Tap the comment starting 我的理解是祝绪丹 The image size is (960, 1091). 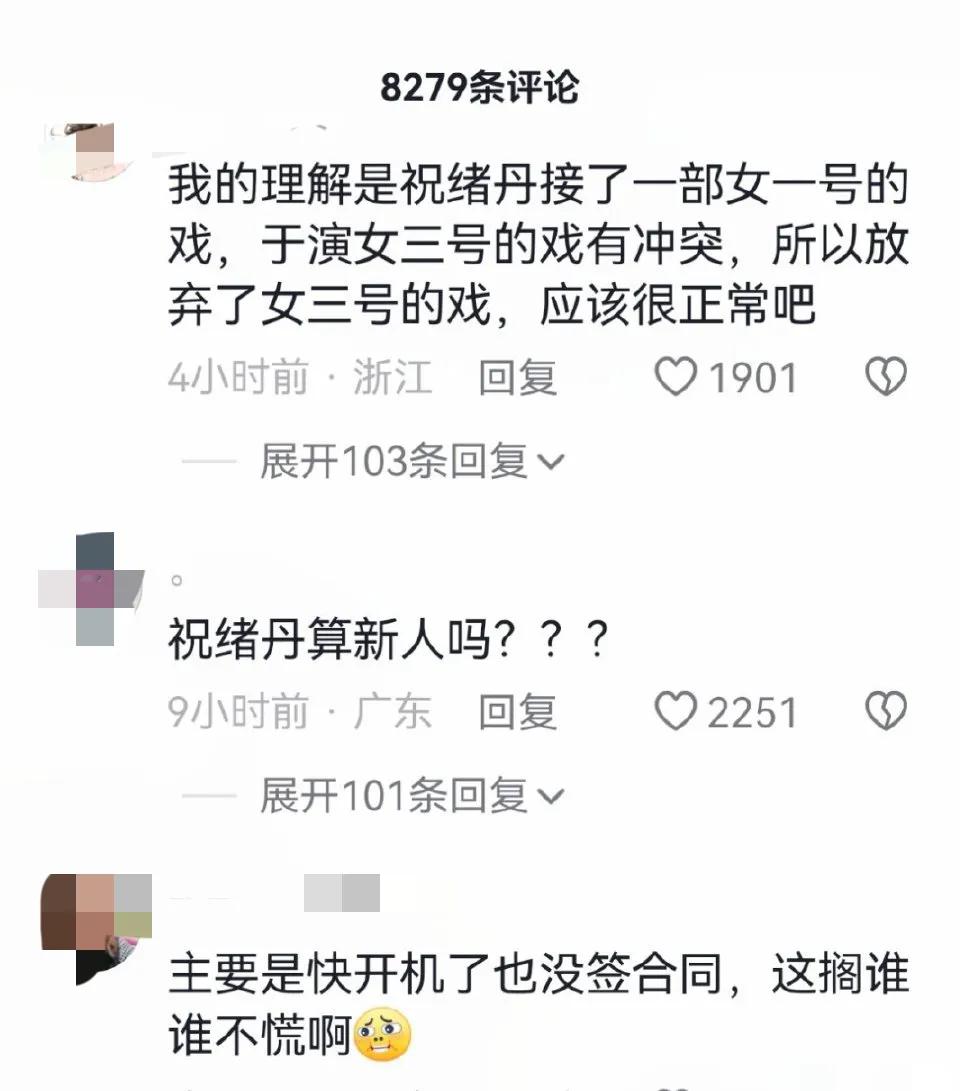click(x=538, y=246)
